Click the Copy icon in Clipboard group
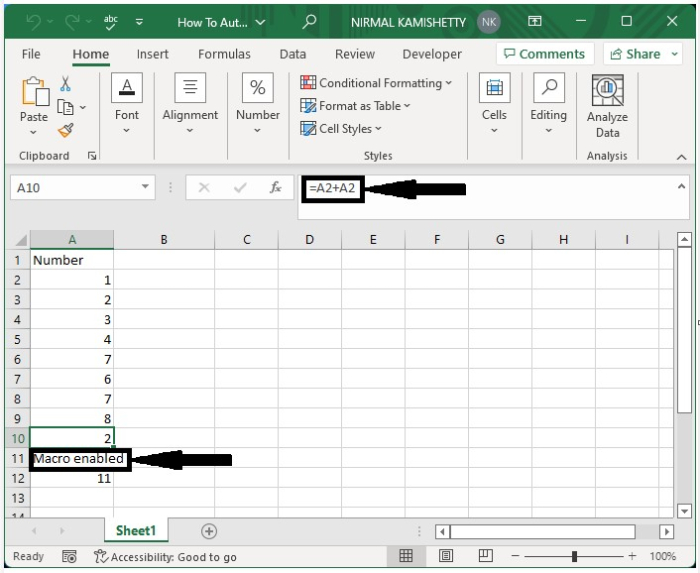 click(66, 107)
